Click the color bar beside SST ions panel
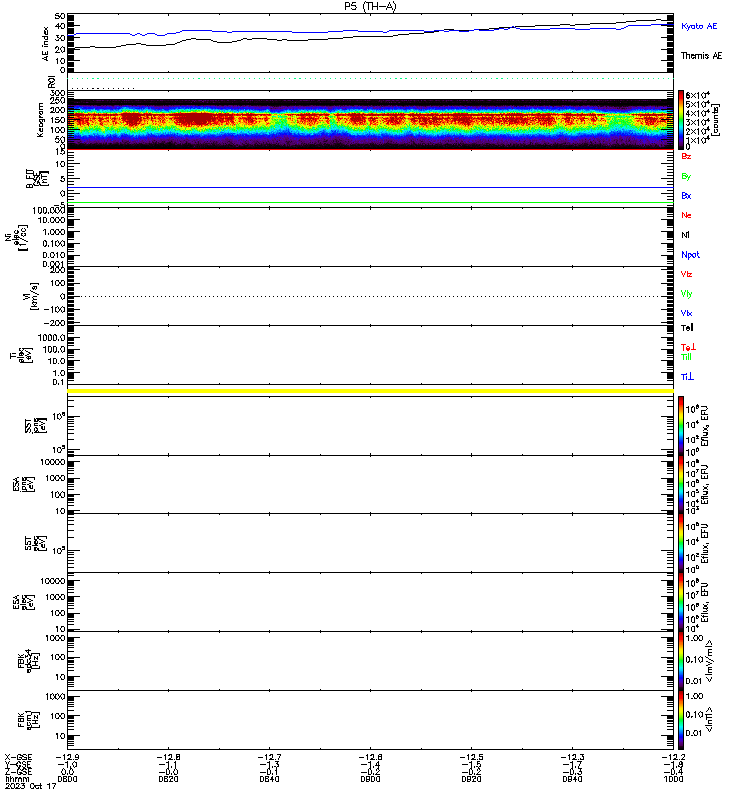 coord(681,426)
